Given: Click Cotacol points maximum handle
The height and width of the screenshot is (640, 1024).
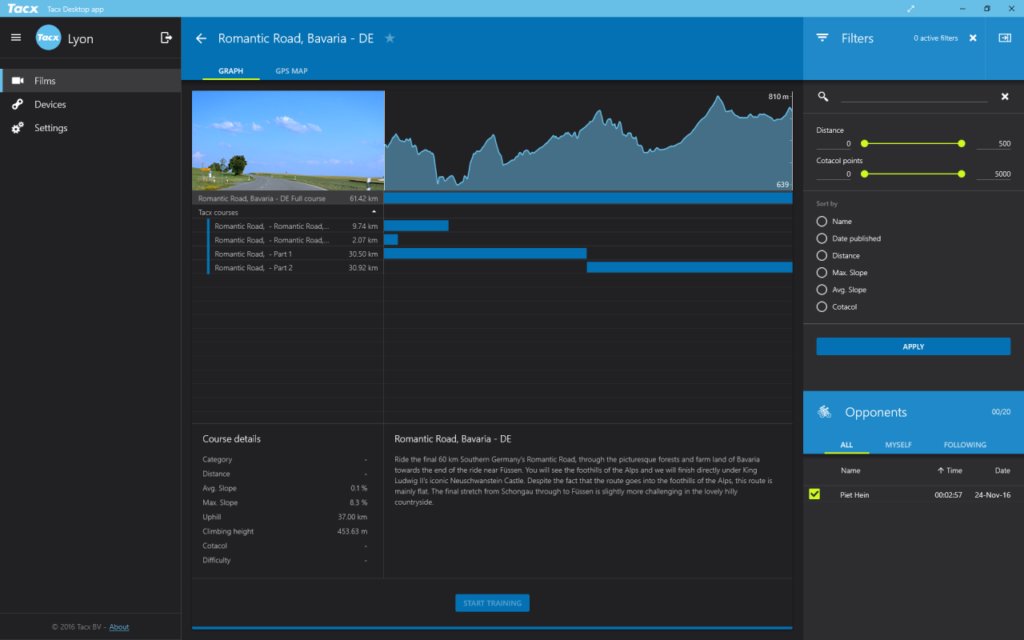Looking at the screenshot, I should tap(961, 174).
